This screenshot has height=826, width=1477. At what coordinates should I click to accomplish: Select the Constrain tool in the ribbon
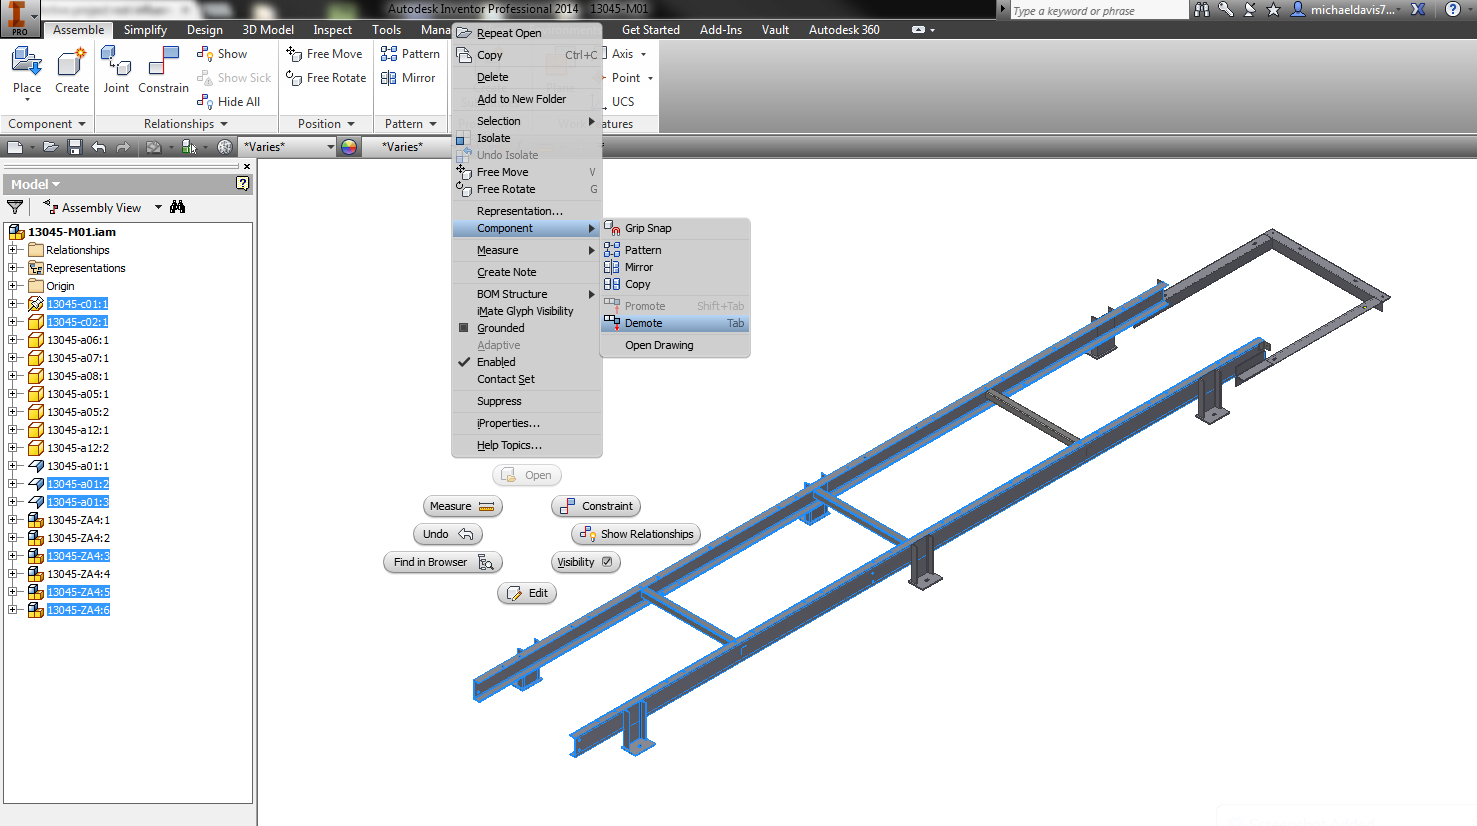163,70
